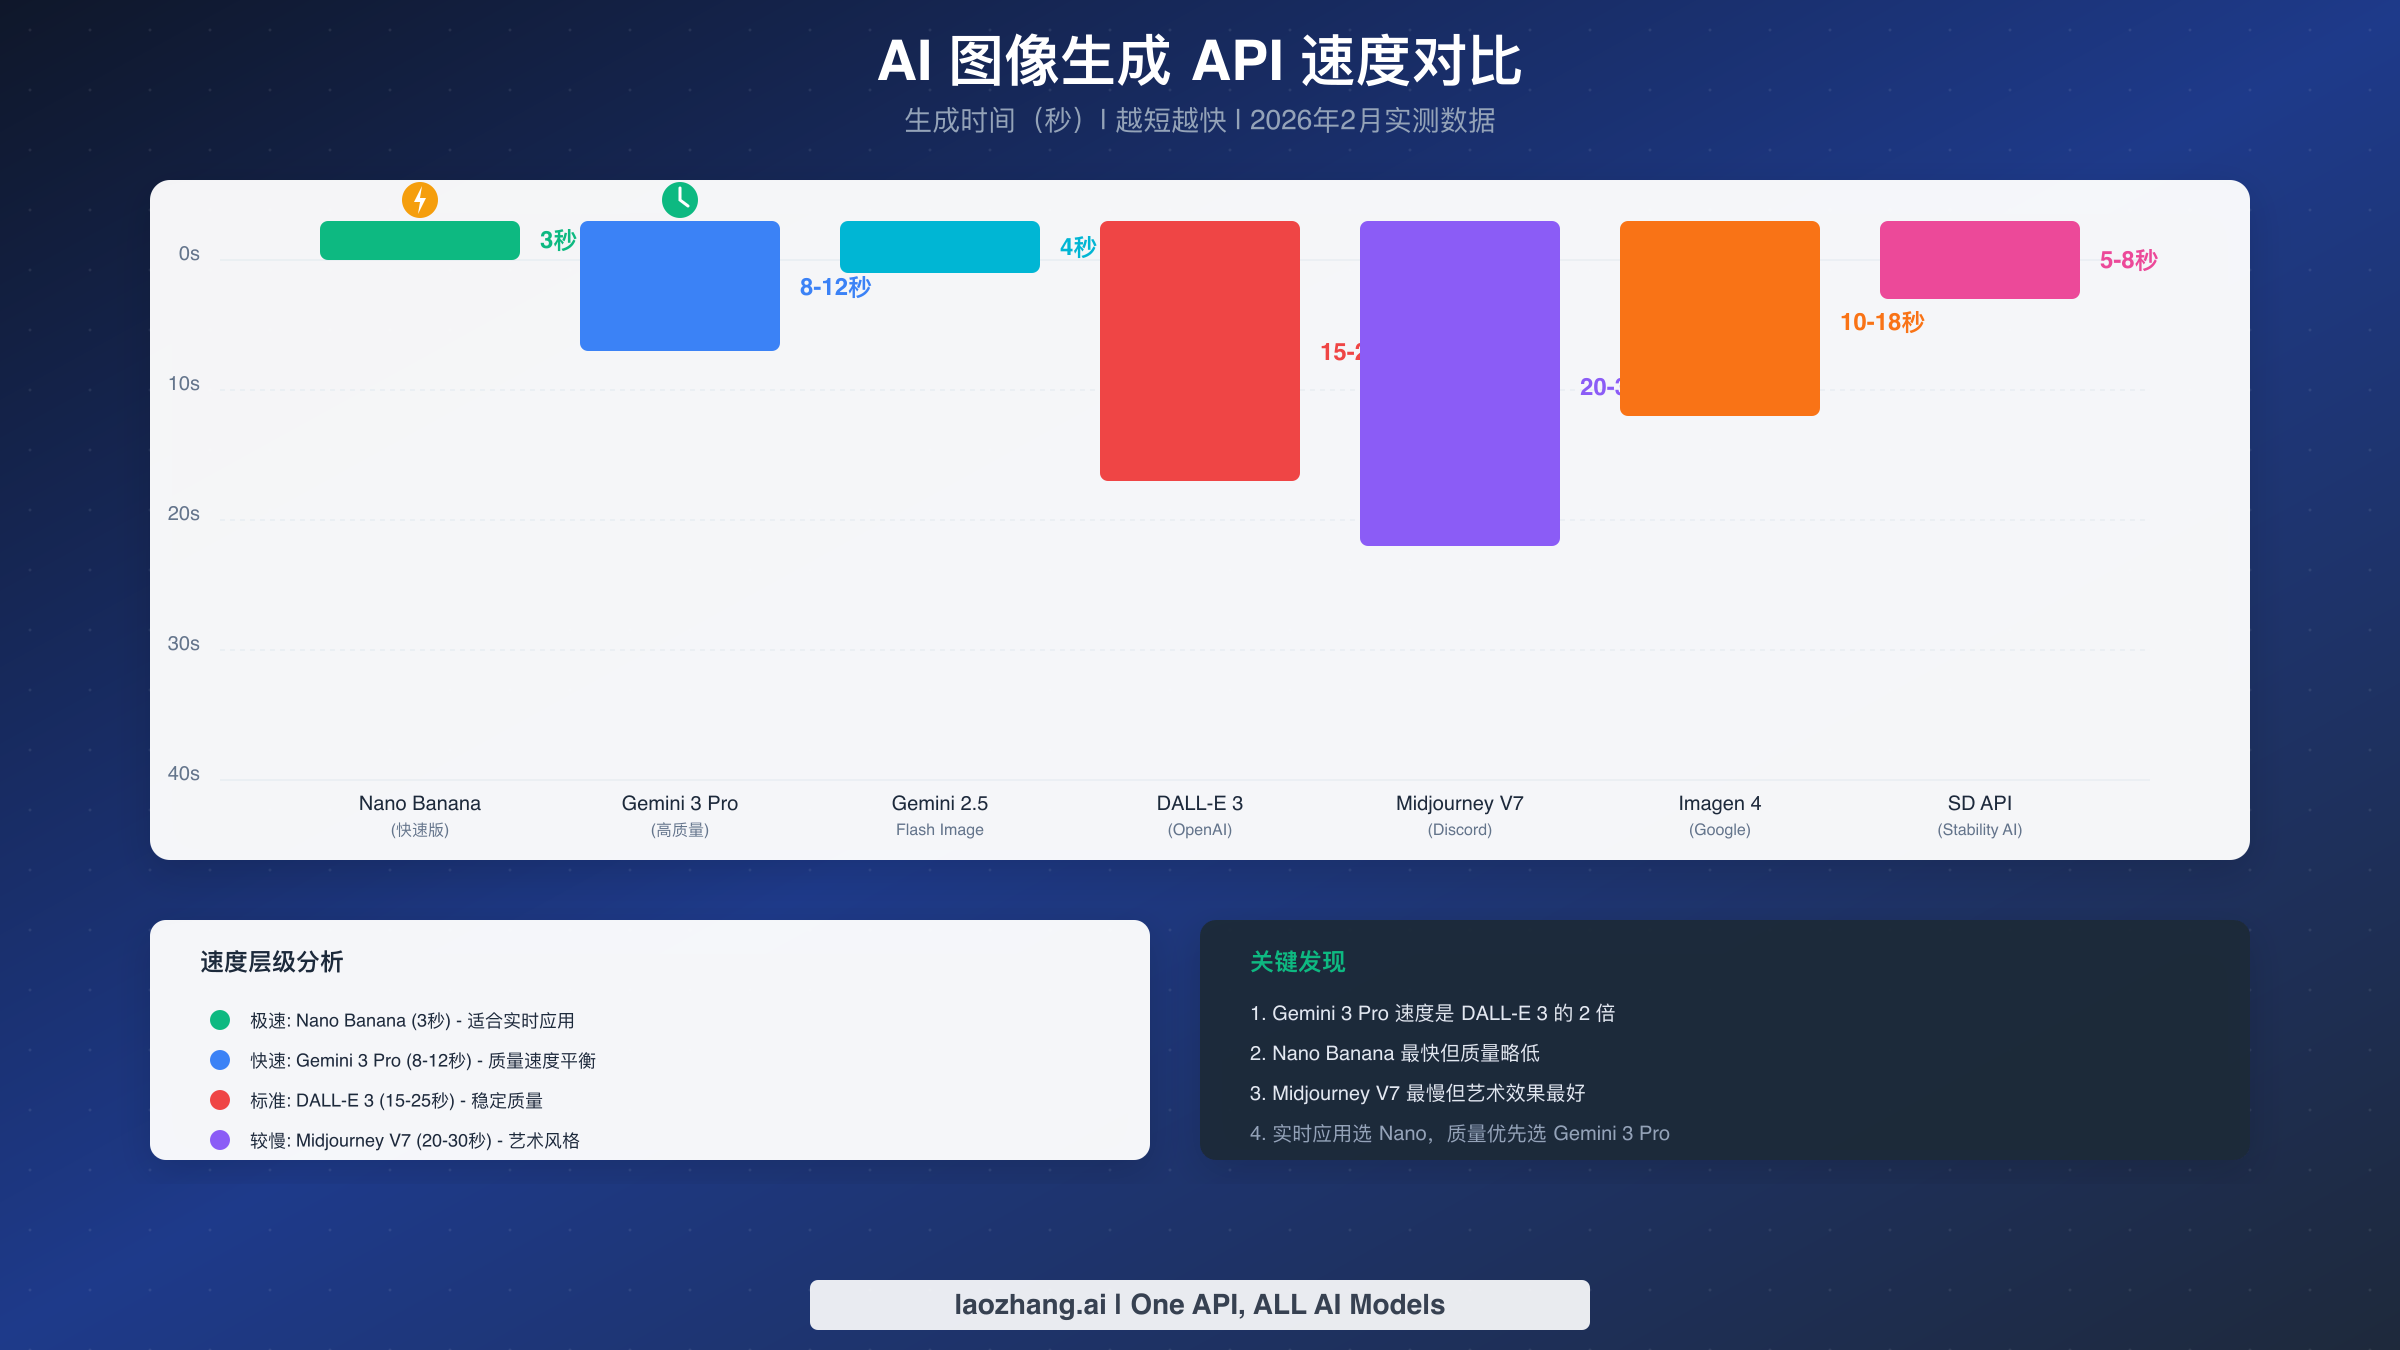Click the pink SD API bar

pos(1978,261)
